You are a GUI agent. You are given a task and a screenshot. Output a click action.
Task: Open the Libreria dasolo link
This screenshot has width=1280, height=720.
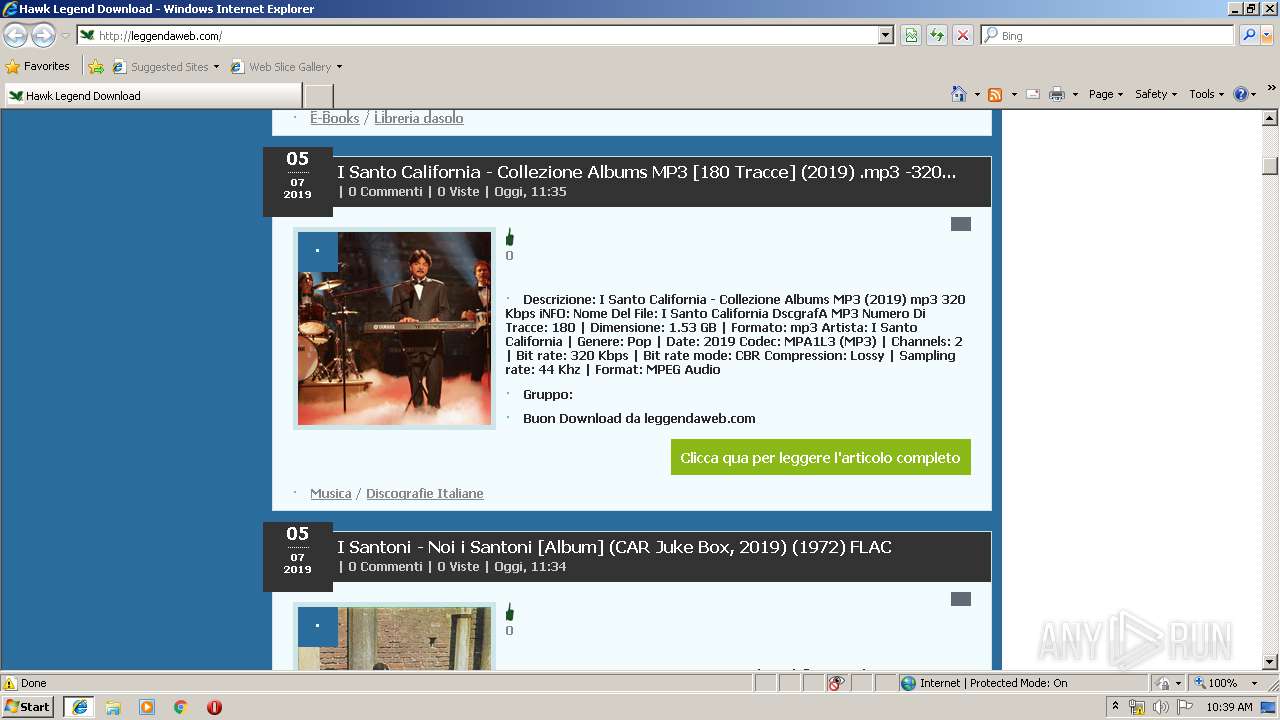[419, 118]
